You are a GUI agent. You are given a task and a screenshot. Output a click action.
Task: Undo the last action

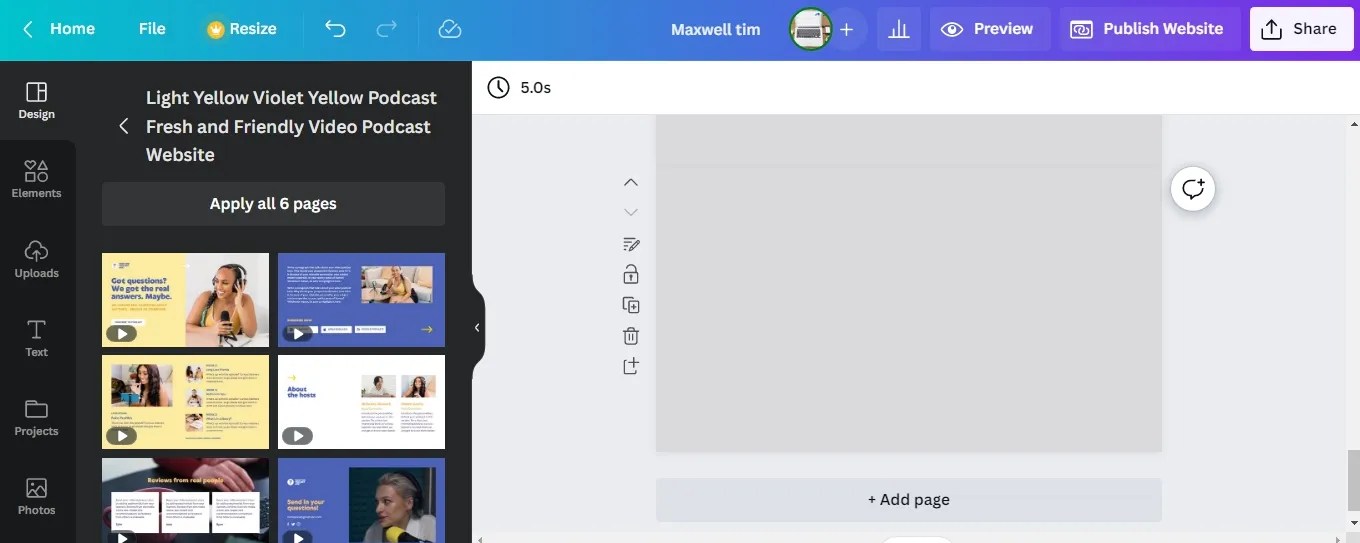click(x=335, y=29)
